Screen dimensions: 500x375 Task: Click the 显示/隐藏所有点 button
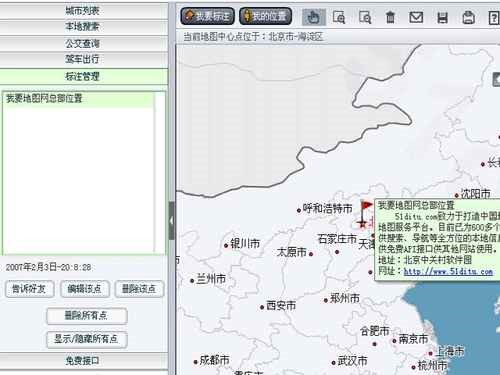coord(87,339)
